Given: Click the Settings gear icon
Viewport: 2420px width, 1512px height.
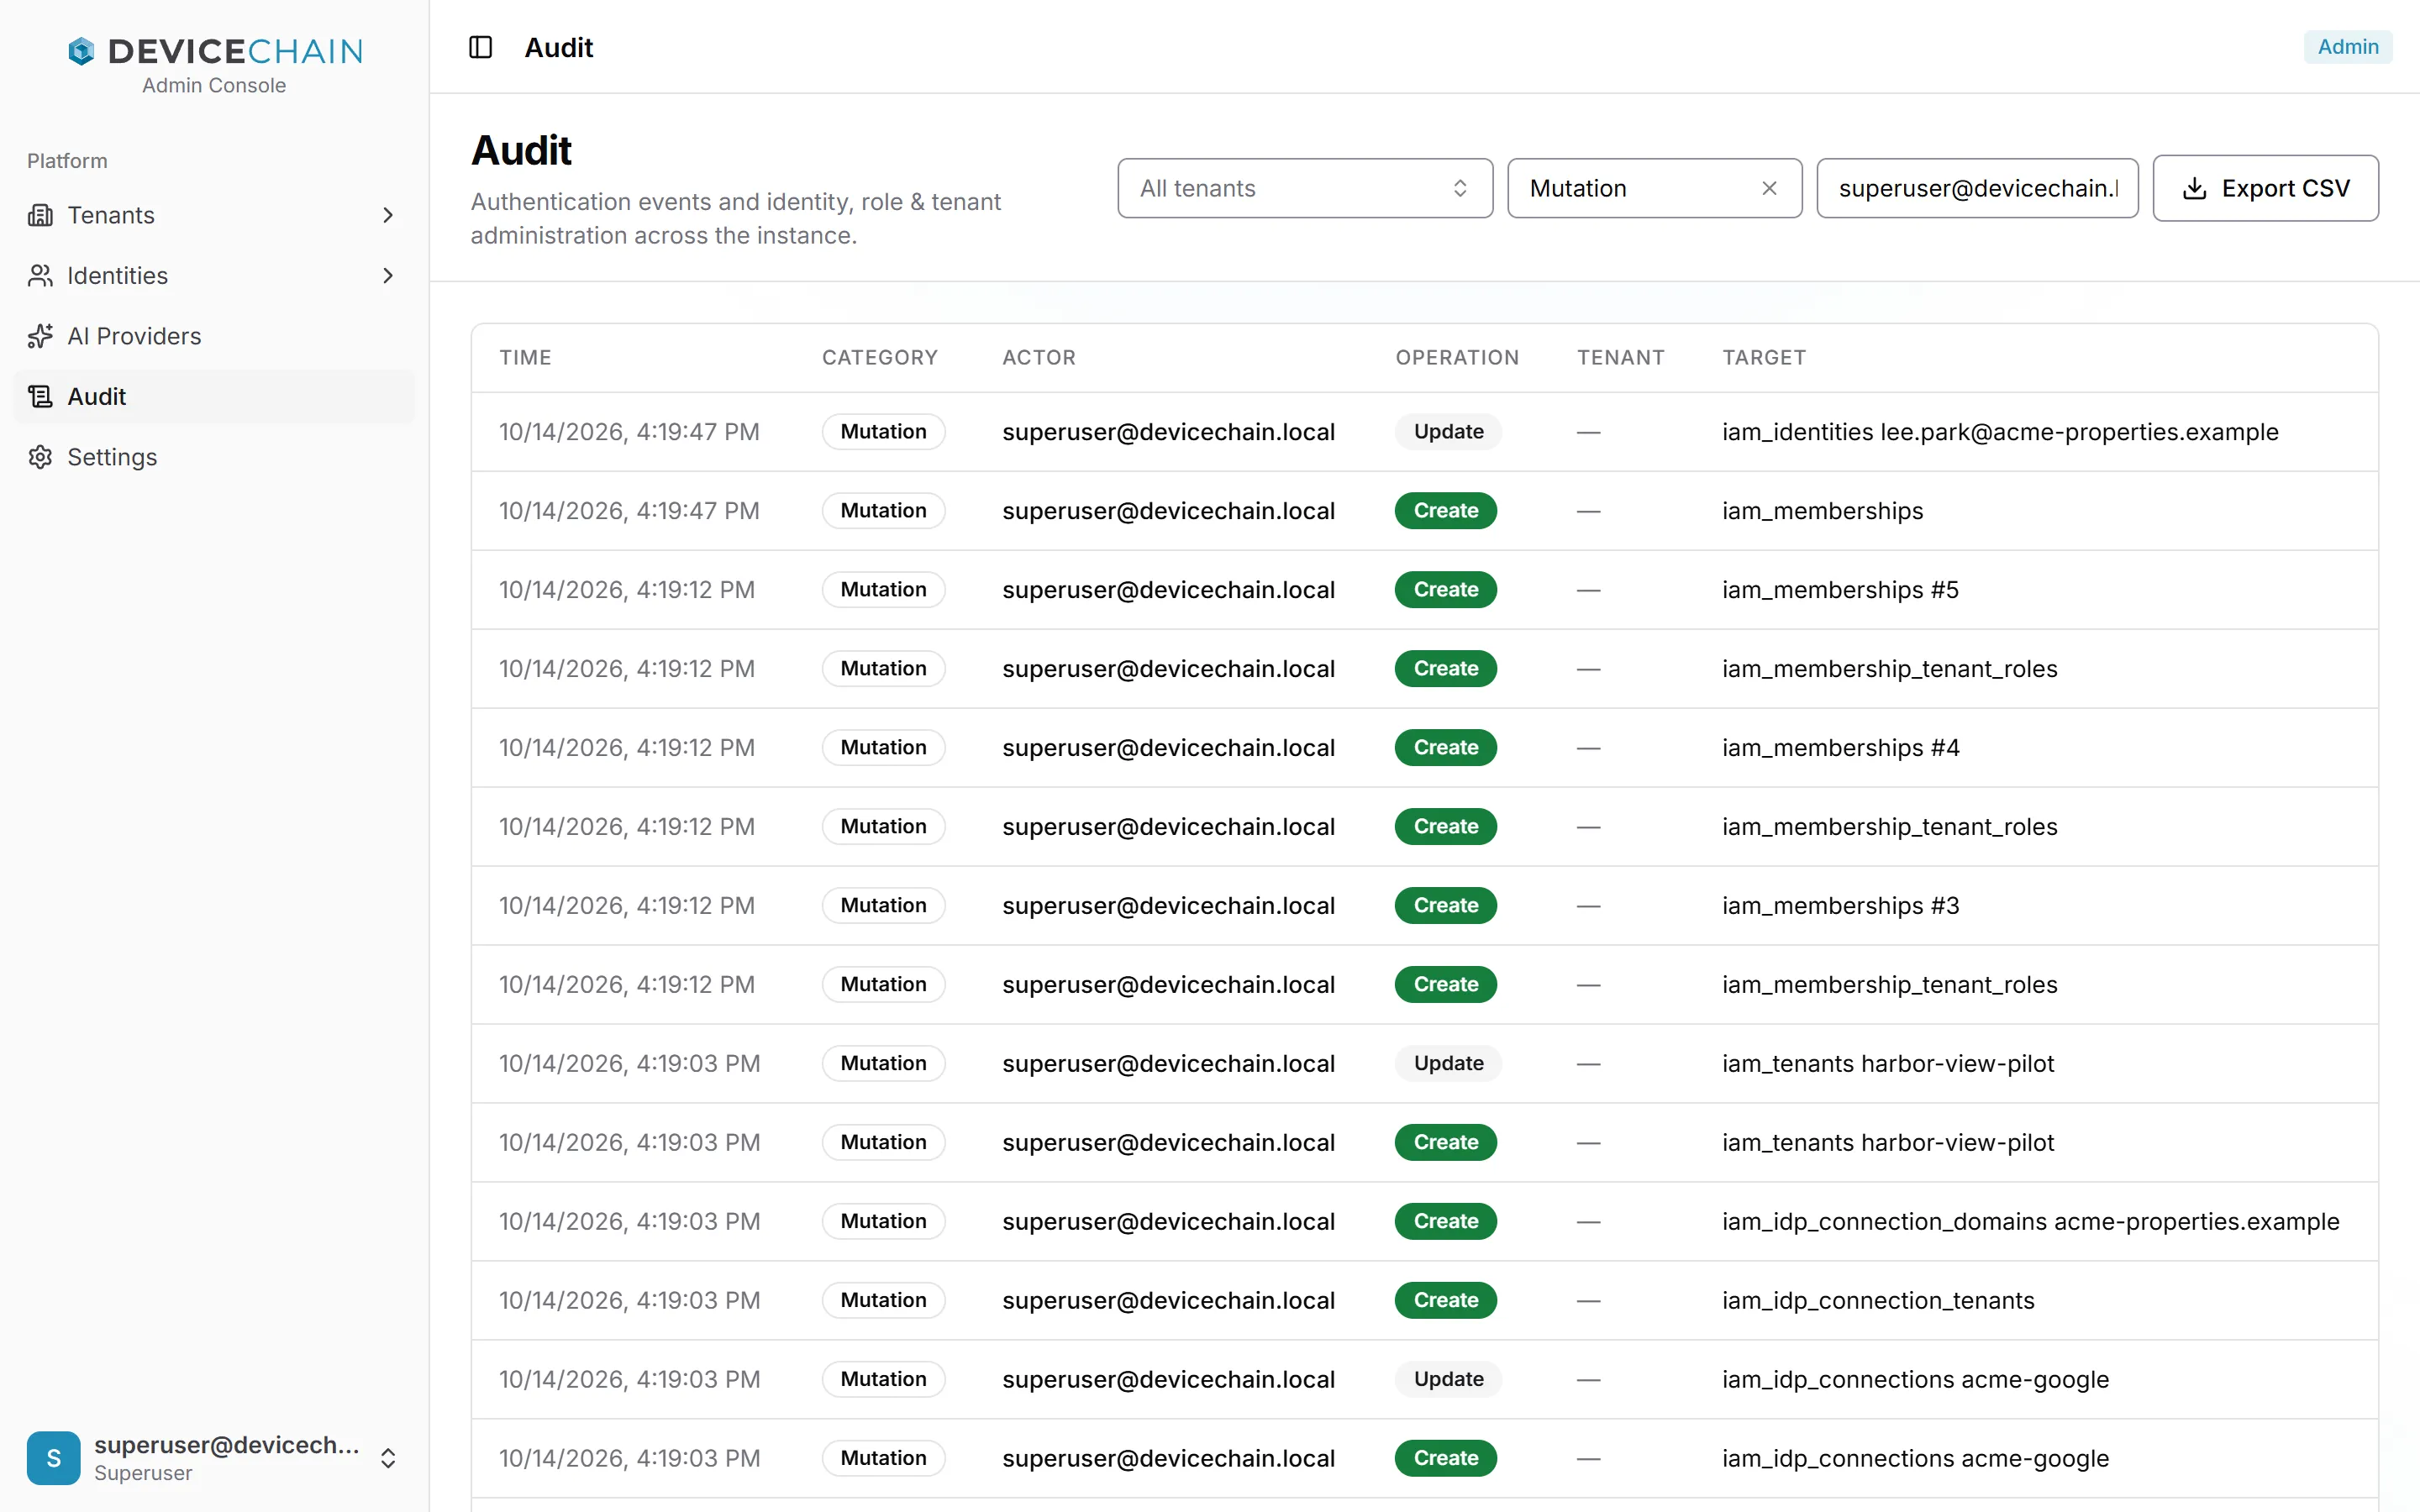Looking at the screenshot, I should pyautogui.click(x=40, y=457).
